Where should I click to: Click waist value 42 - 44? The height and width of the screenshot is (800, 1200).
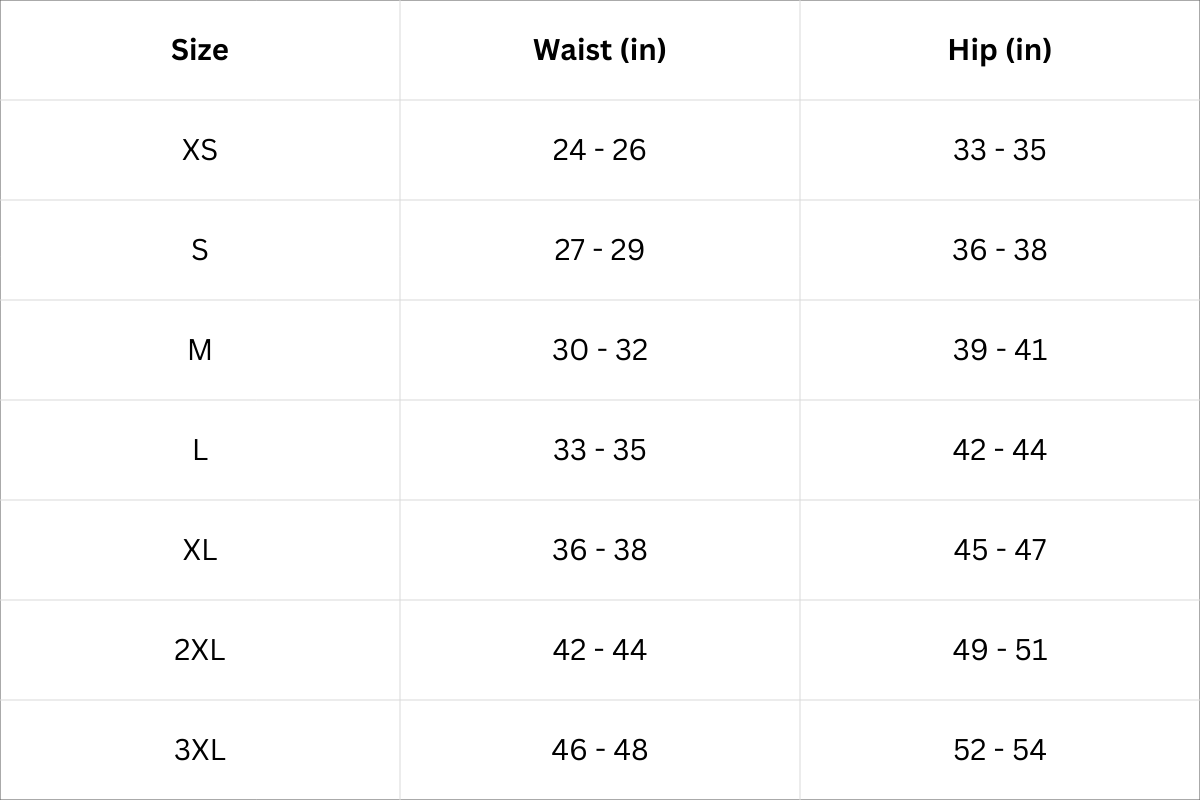tap(599, 650)
